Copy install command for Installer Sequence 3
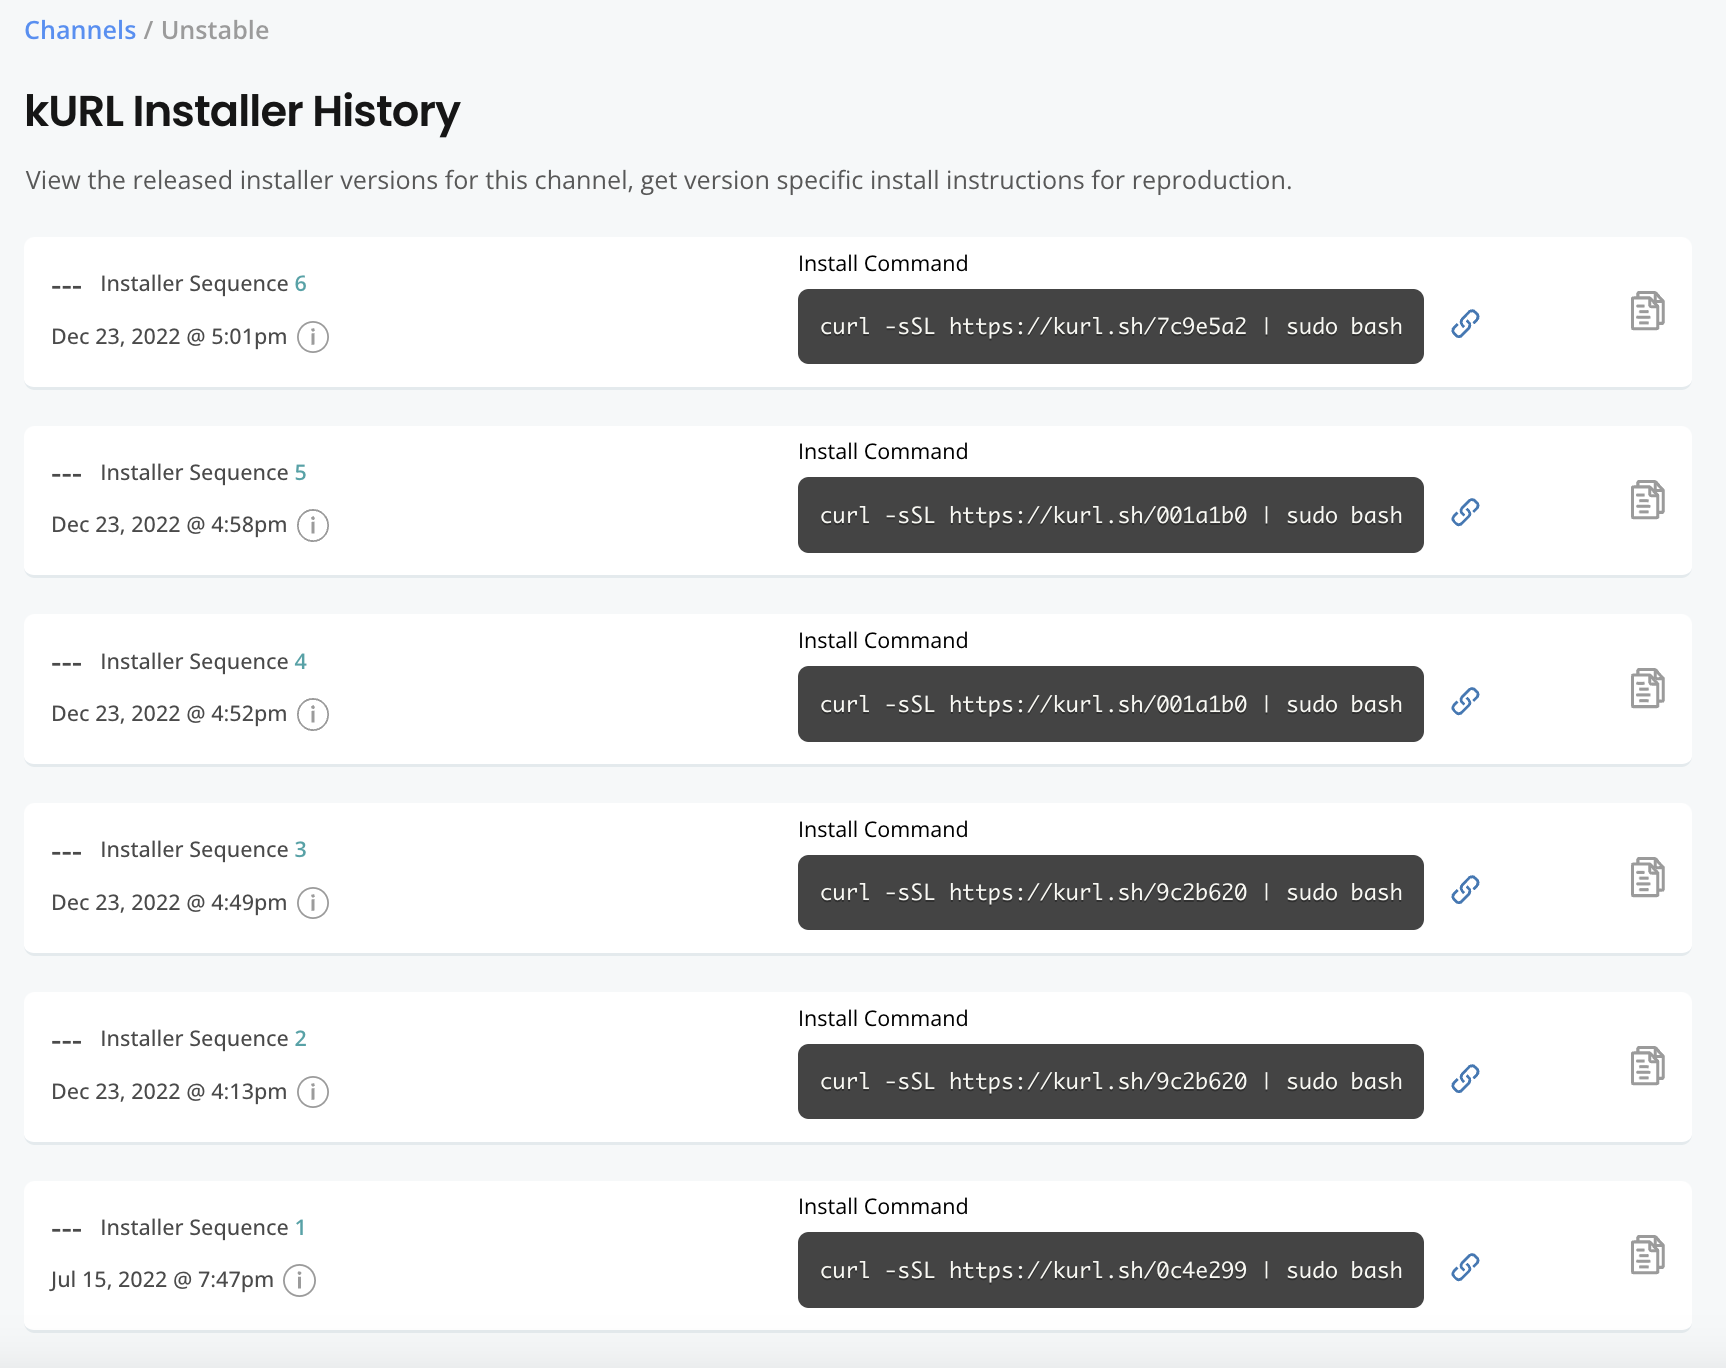1726x1368 pixels. (x=1648, y=877)
